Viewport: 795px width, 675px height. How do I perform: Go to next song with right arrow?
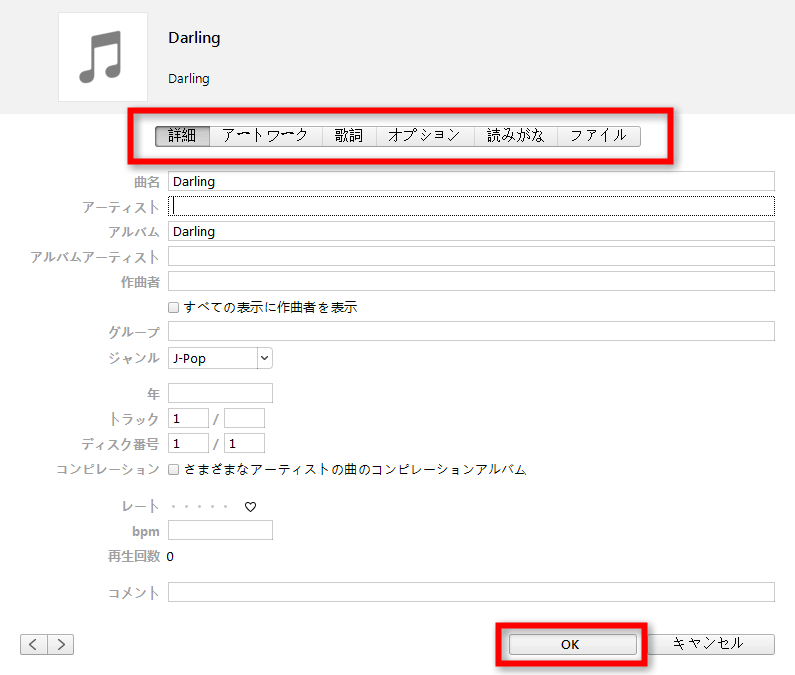(x=61, y=645)
